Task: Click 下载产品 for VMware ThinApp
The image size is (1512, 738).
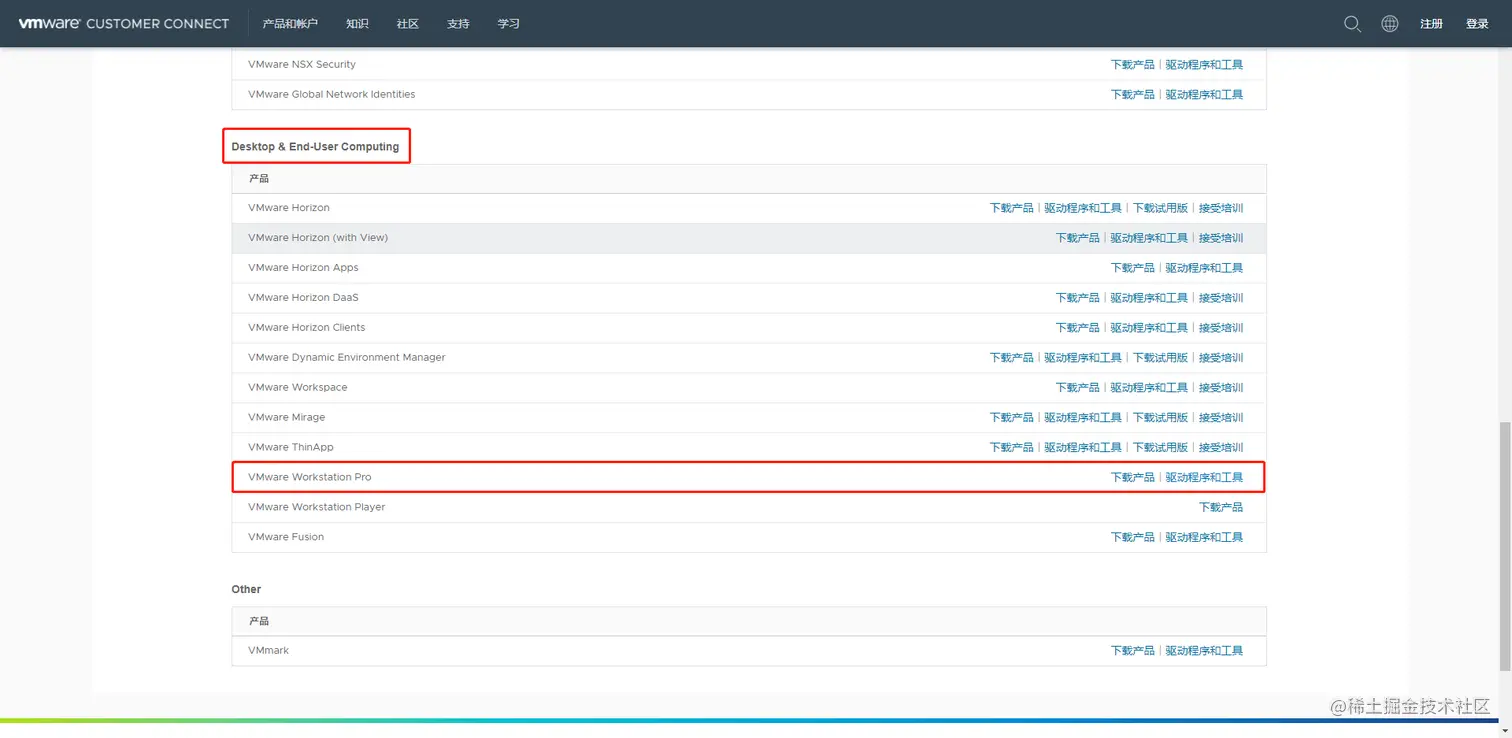Action: click(1011, 447)
